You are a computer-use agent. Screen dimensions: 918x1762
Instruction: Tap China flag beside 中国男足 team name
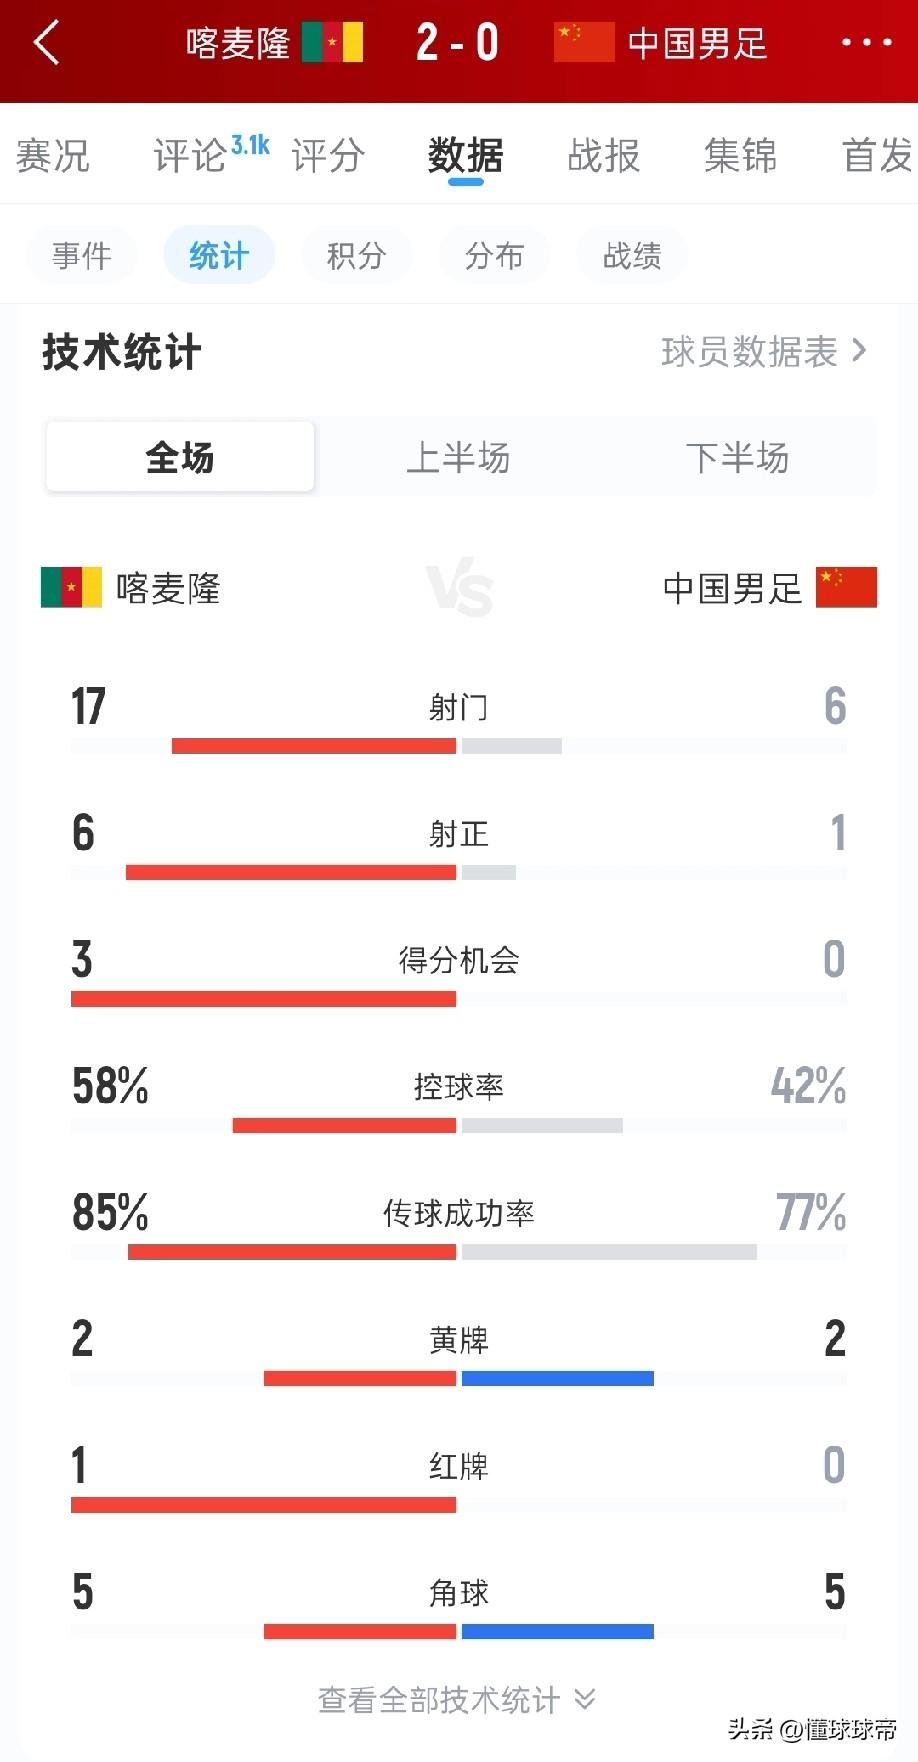coord(846,588)
